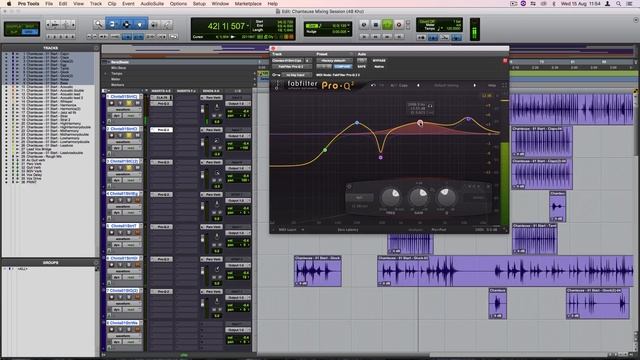Select the Zoomer magnifier tool
The image size is (640, 360).
(x=98, y=24)
